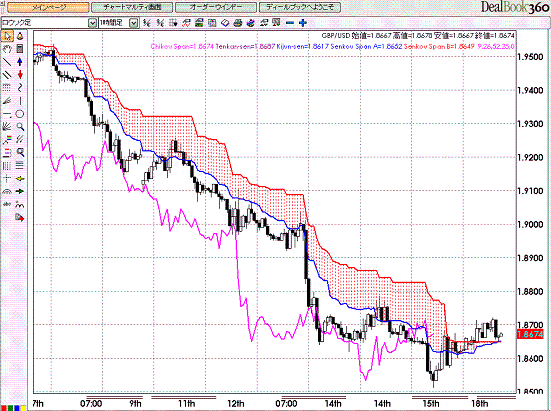Click the save chart toolbar icon
Screen dimensions: 551x411
click(x=199, y=23)
